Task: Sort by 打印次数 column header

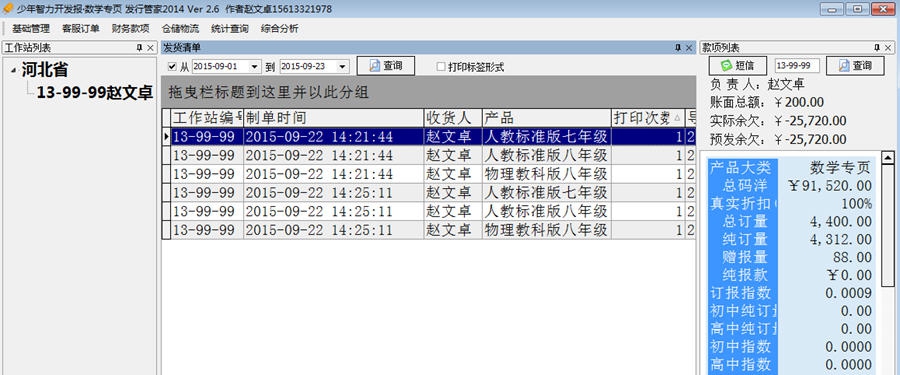Action: pyautogui.click(x=648, y=118)
